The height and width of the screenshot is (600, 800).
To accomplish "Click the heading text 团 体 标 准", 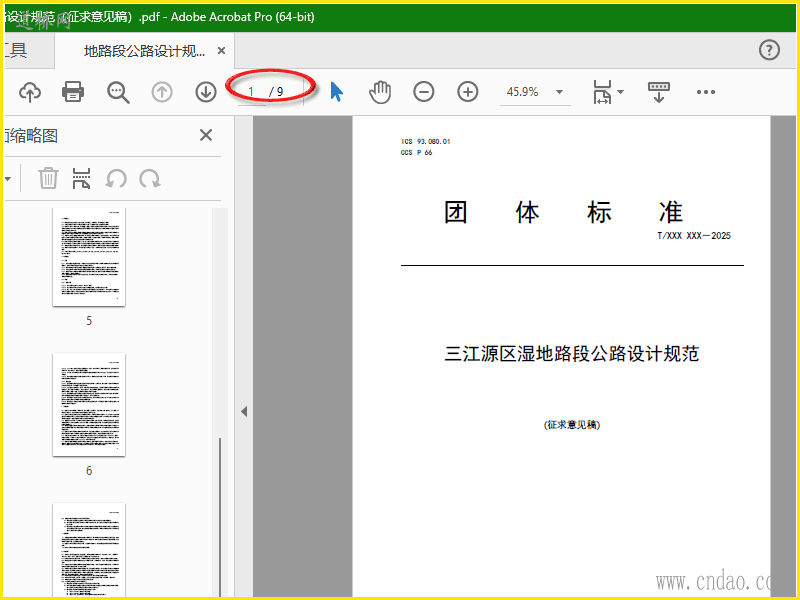I will pos(563,212).
